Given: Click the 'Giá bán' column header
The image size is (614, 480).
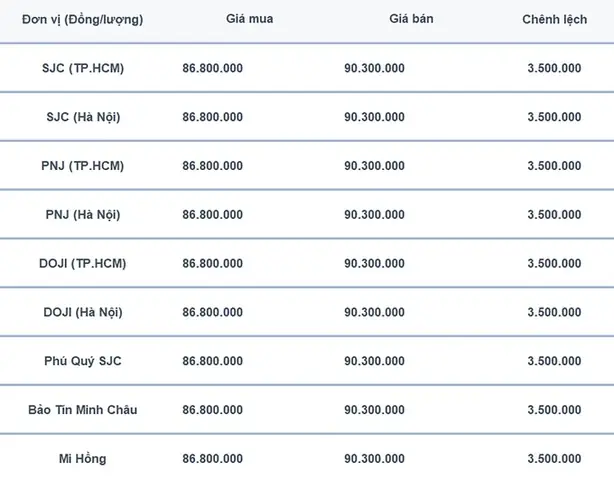Looking at the screenshot, I should pyautogui.click(x=411, y=19).
